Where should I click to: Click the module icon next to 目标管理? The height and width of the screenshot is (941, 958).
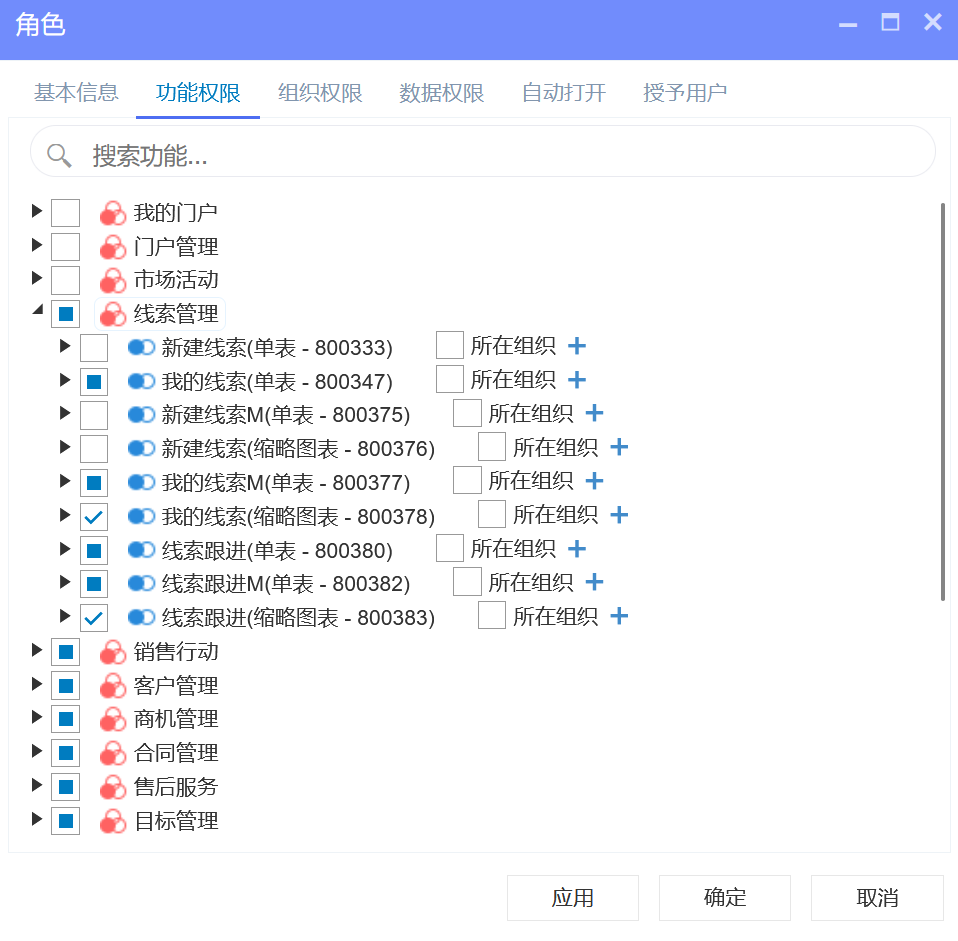(113, 821)
